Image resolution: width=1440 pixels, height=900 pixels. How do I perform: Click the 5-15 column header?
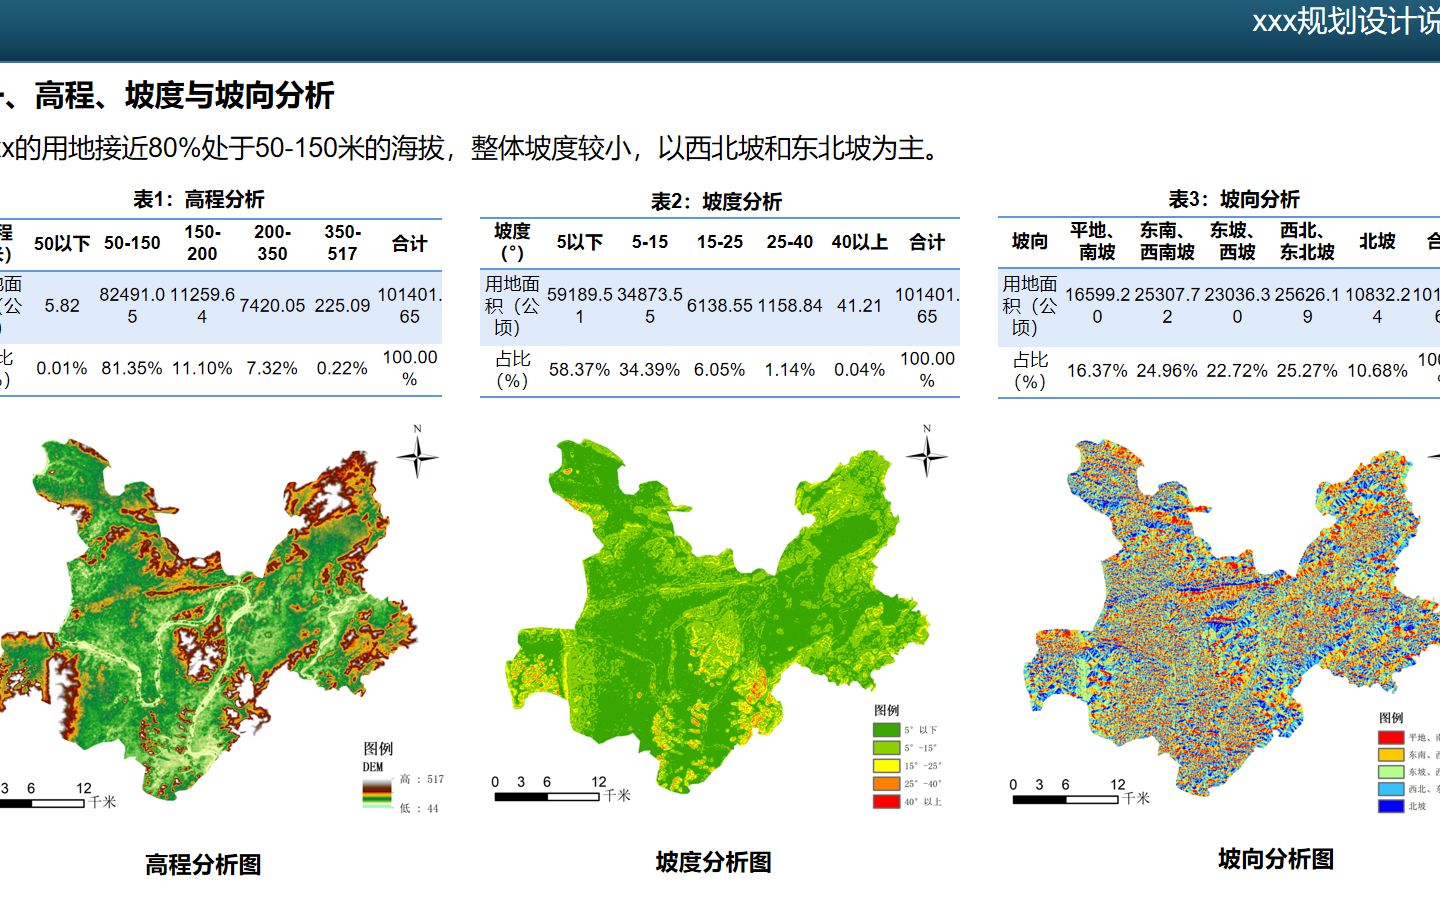coord(650,242)
